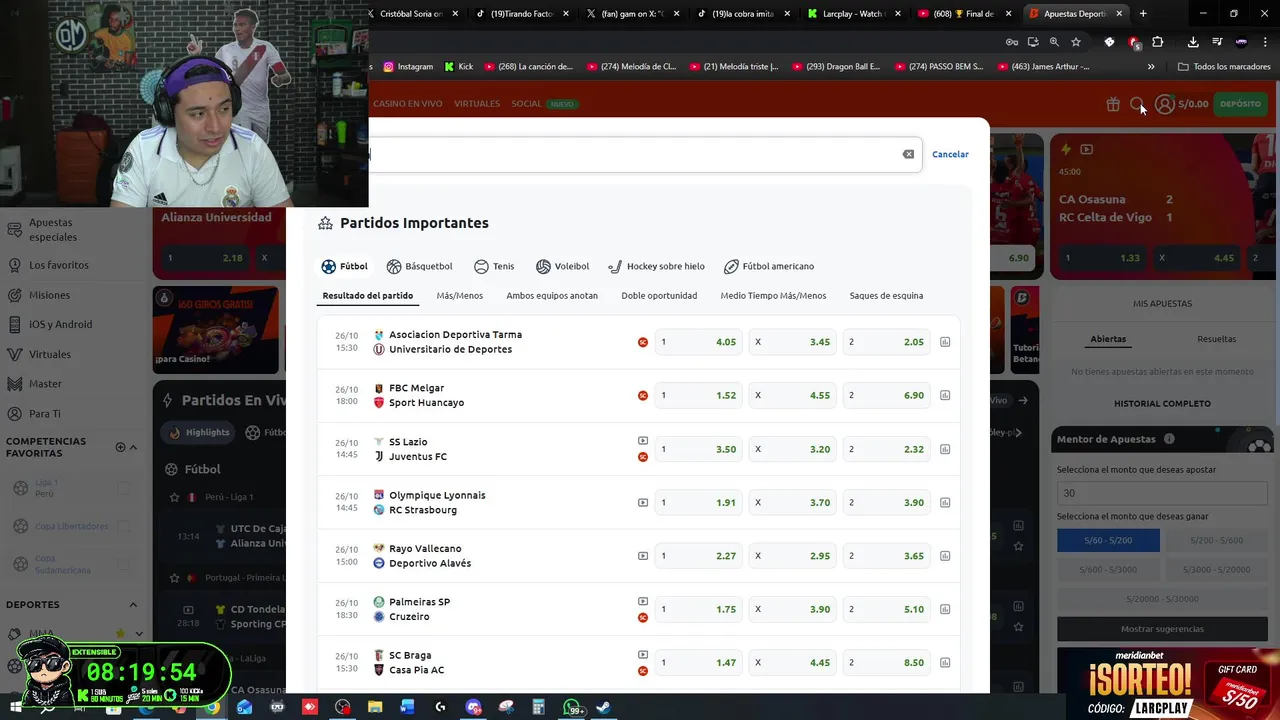1280x720 pixels.
Task: Open the gift promotions icon in header
Action: [x=1113, y=104]
